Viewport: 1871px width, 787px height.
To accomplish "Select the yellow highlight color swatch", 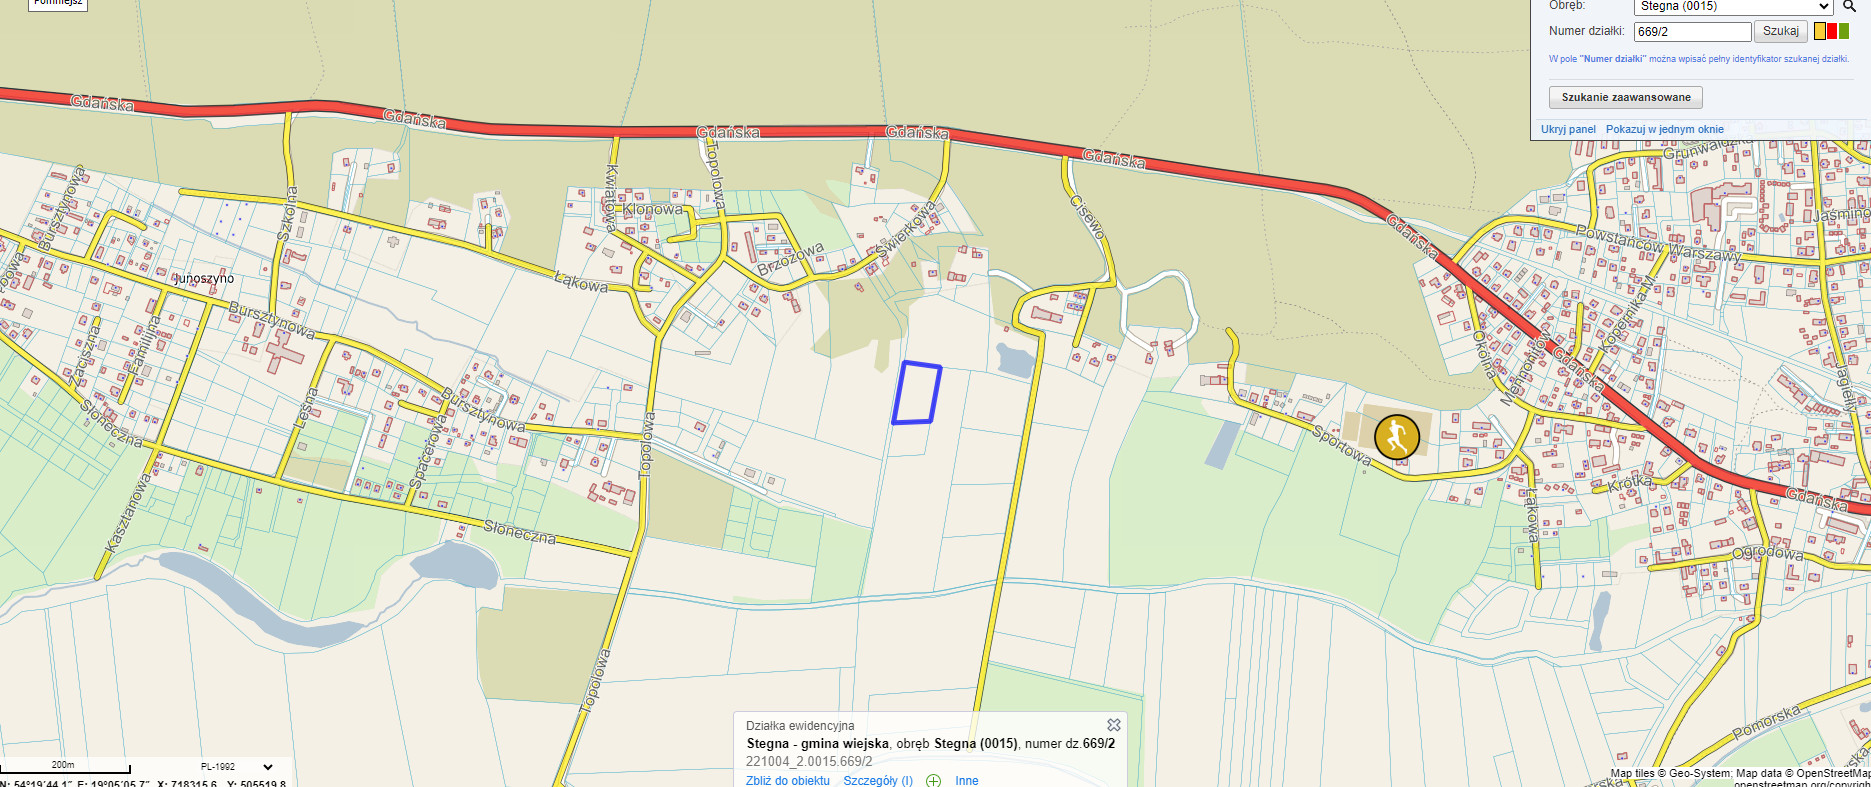I will pos(1820,31).
